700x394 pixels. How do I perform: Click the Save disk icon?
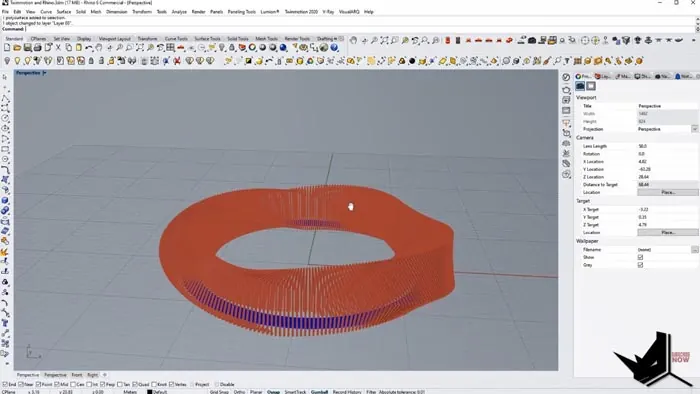[x=27, y=48]
